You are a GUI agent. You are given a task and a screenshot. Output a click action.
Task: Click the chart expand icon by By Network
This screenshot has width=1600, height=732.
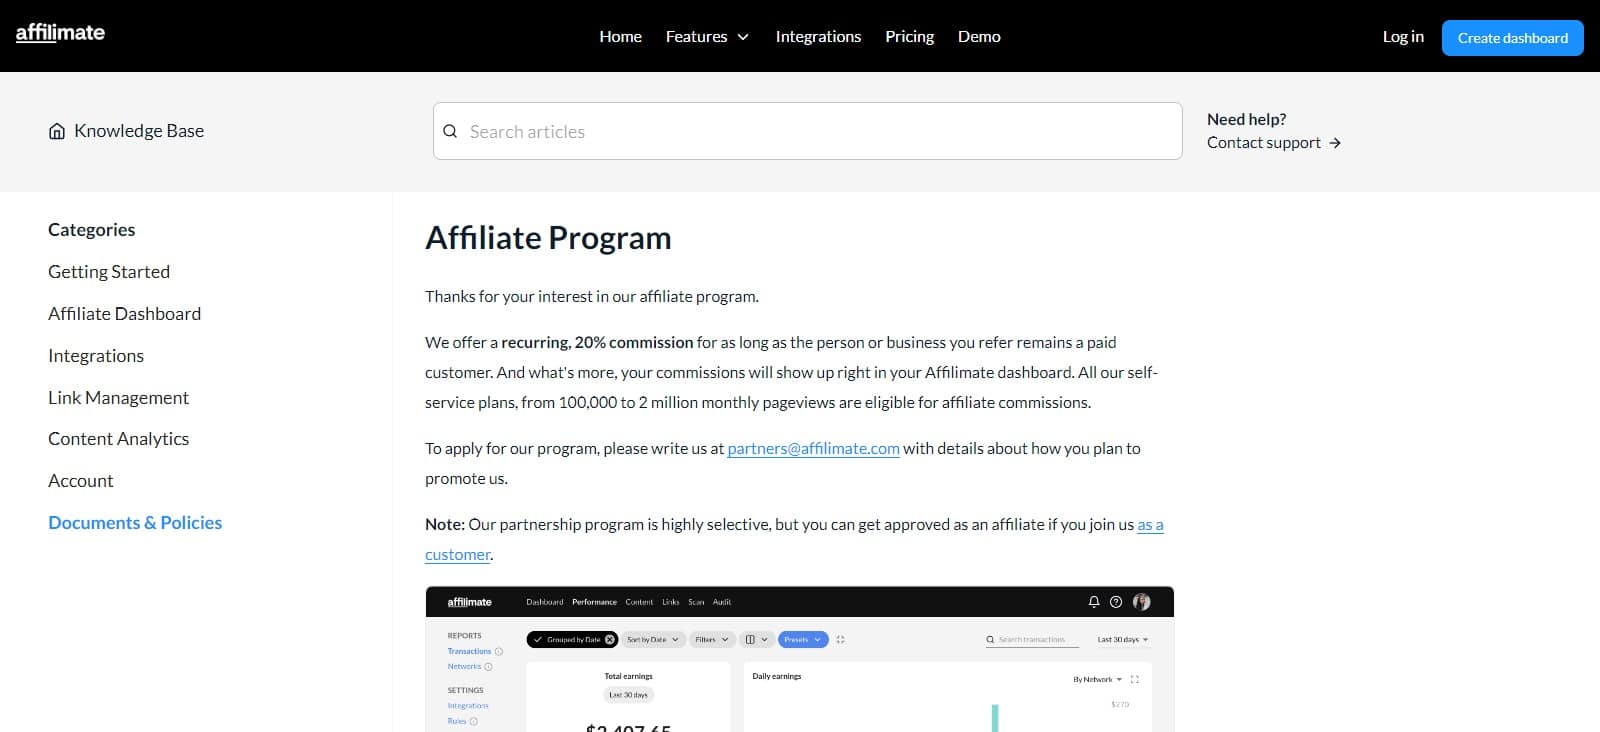[x=1134, y=679]
